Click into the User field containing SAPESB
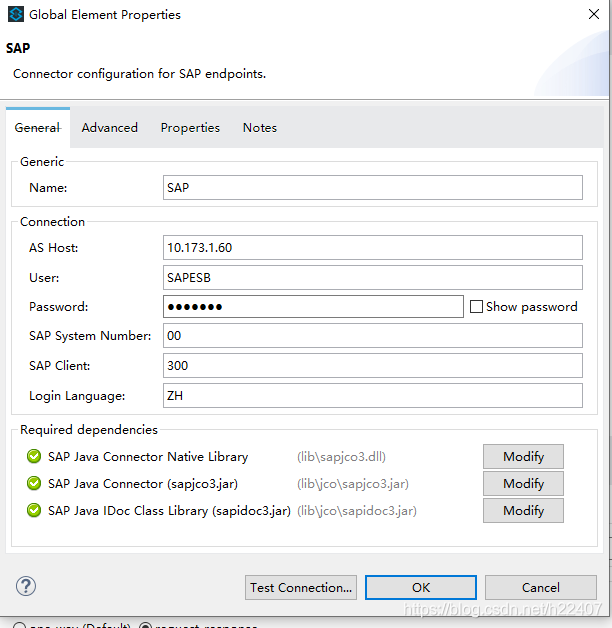This screenshot has width=612, height=628. click(x=372, y=278)
